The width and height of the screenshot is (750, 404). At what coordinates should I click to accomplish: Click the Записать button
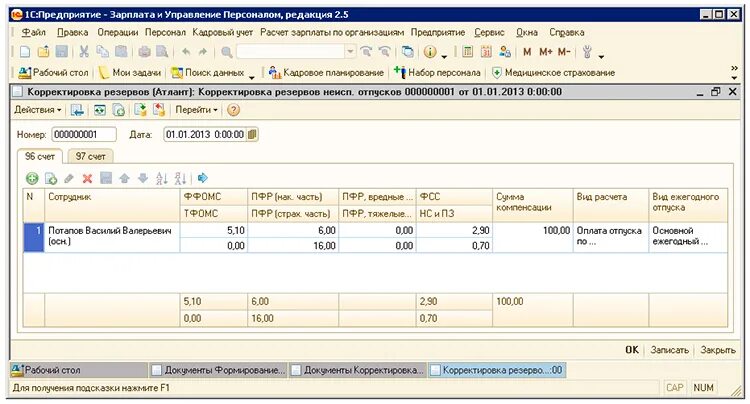click(670, 350)
